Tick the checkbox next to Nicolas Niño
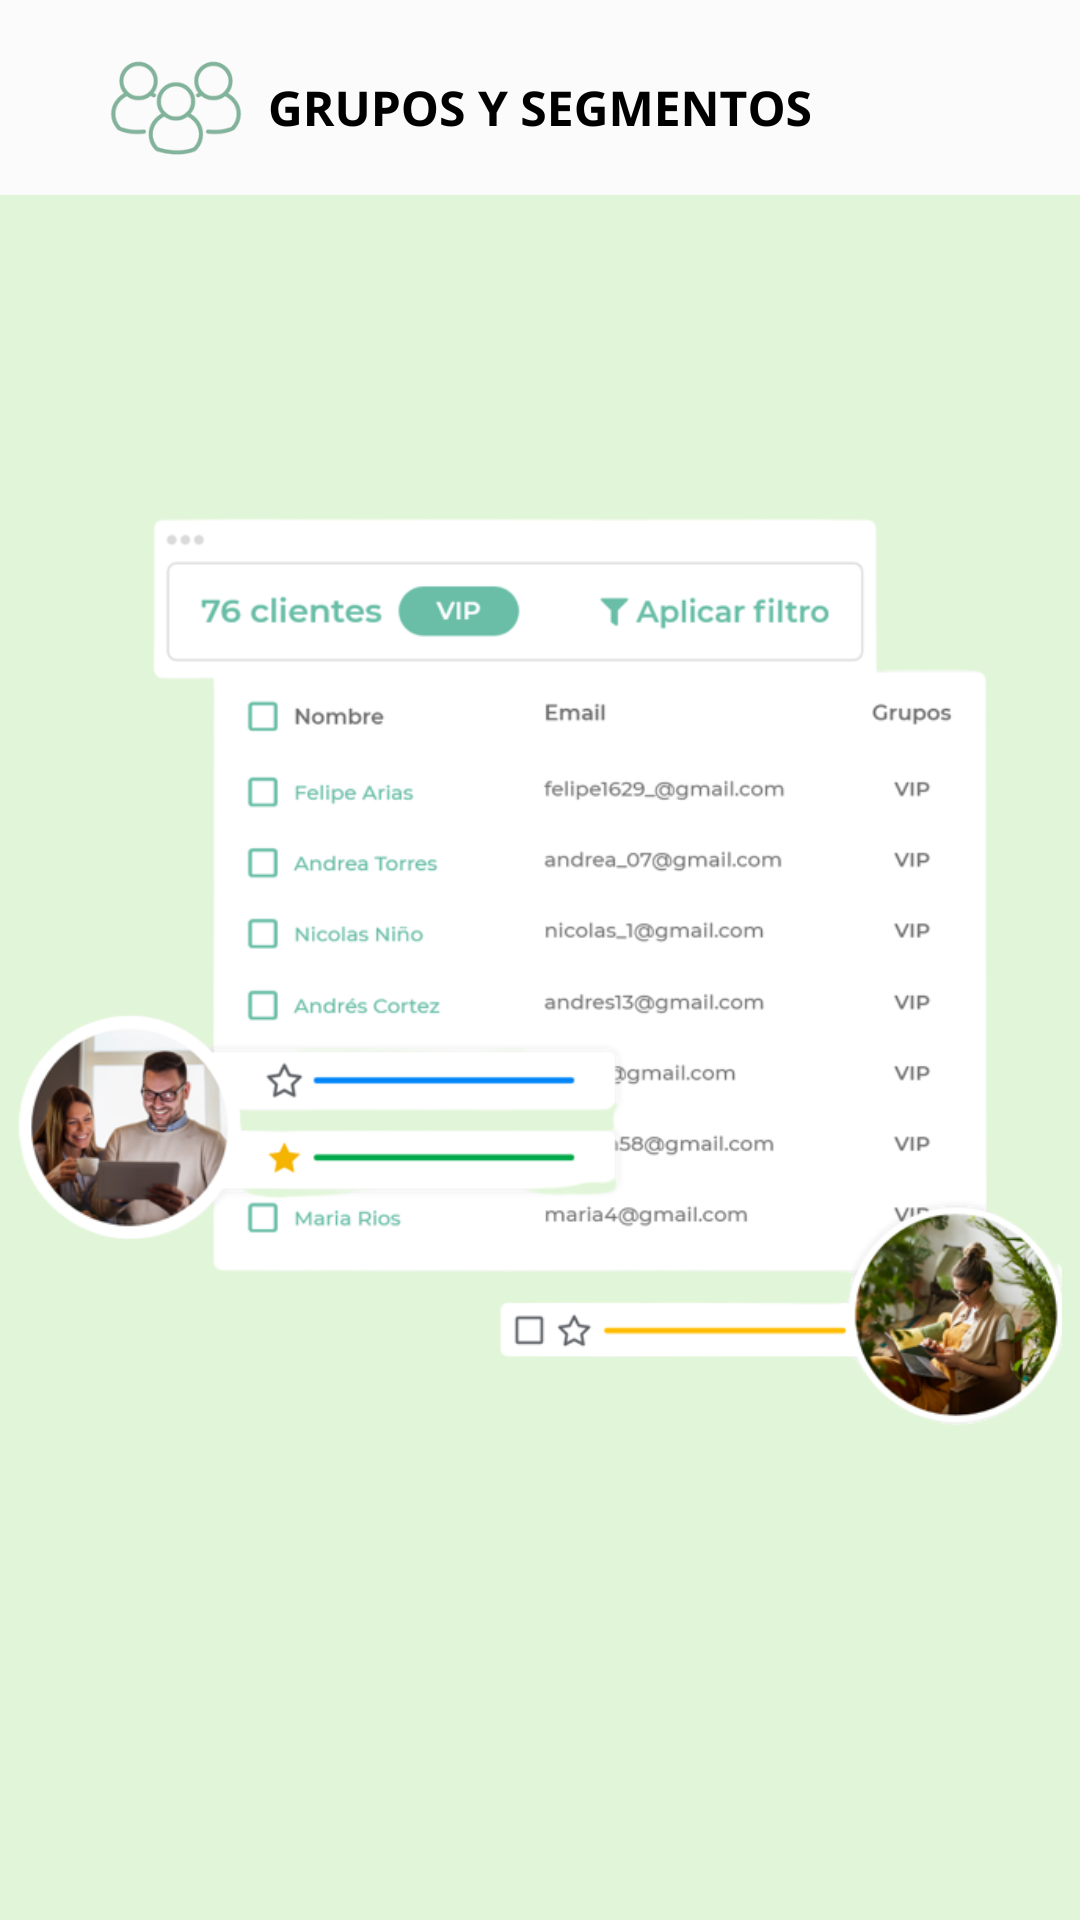The height and width of the screenshot is (1920, 1080). coord(263,934)
